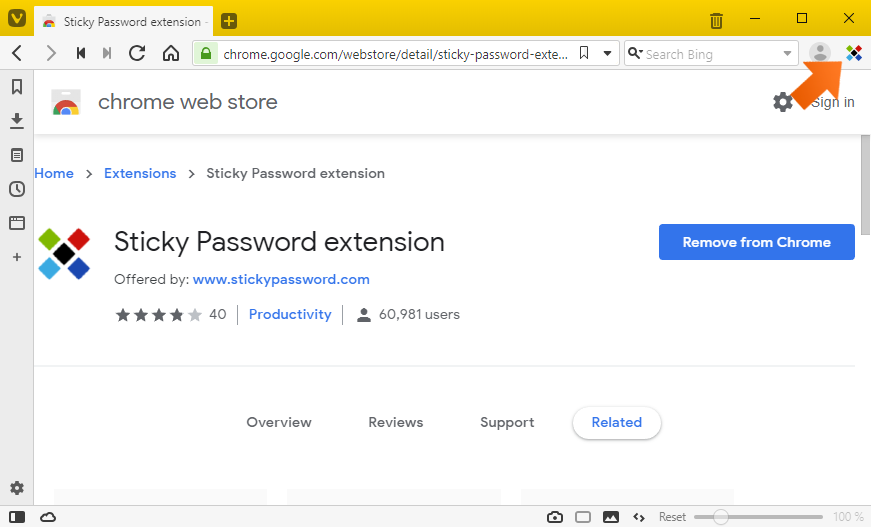Open the Downloads panel in the sidebar
Screen dimensions: 871x527
click(17, 121)
